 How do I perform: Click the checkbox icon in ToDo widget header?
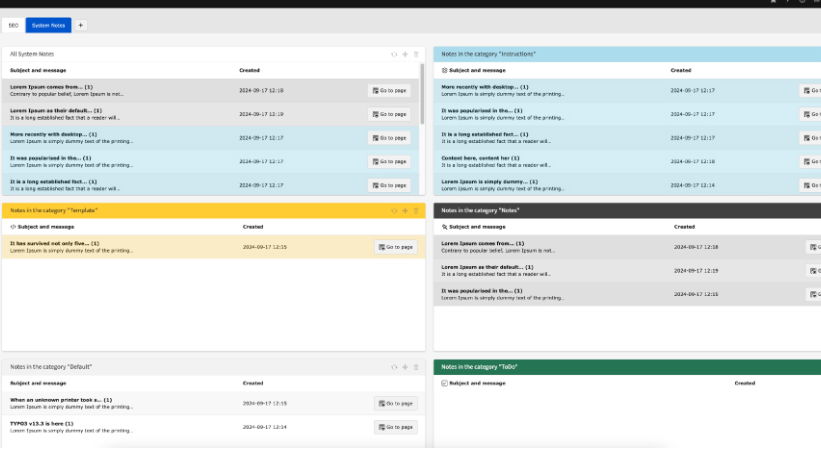click(x=445, y=383)
